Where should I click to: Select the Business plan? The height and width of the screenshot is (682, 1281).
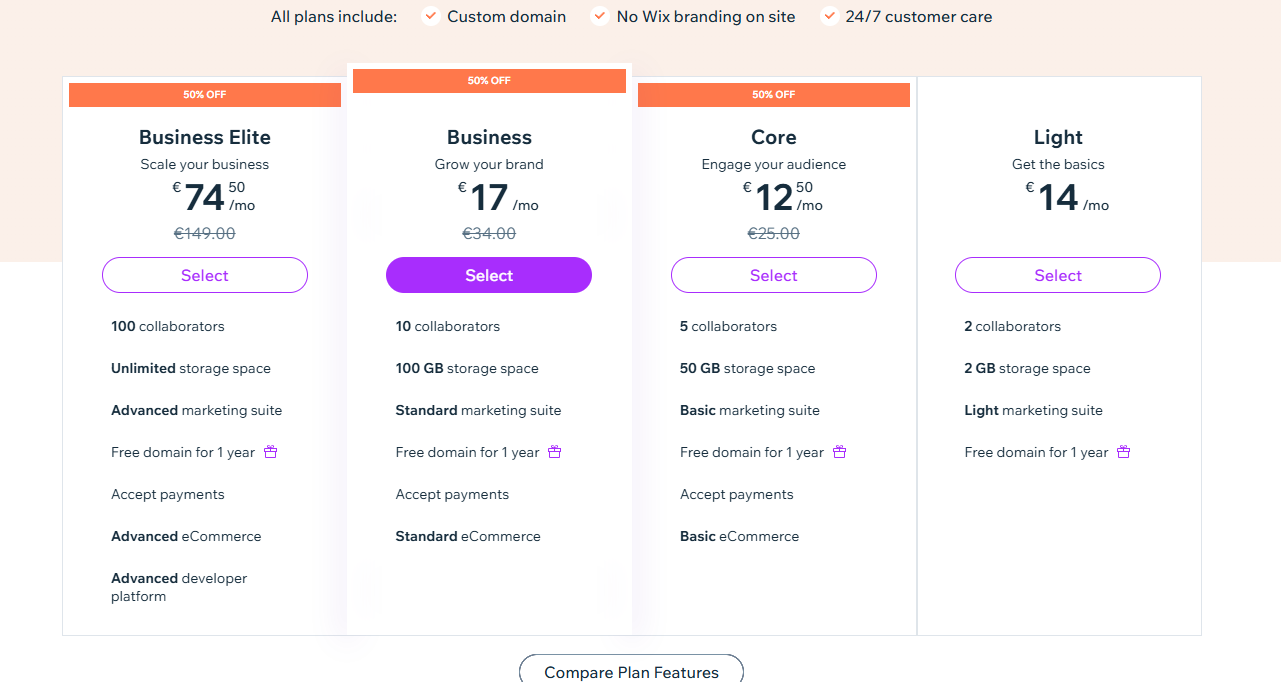489,275
